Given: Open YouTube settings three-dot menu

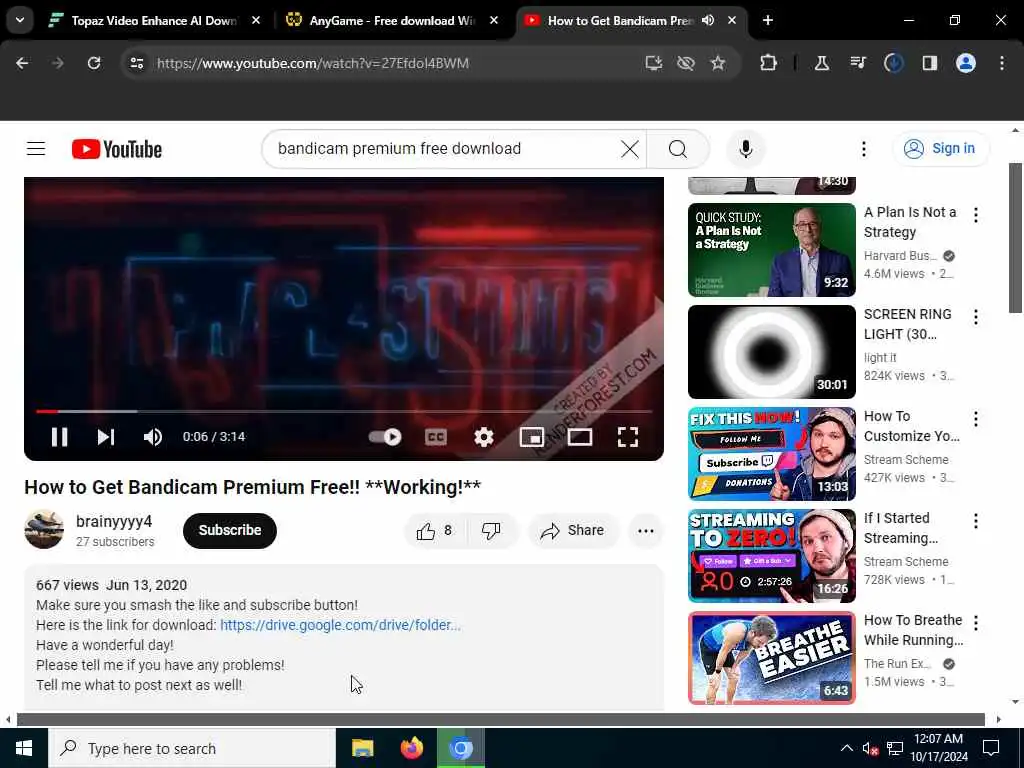Looking at the screenshot, I should (863, 149).
